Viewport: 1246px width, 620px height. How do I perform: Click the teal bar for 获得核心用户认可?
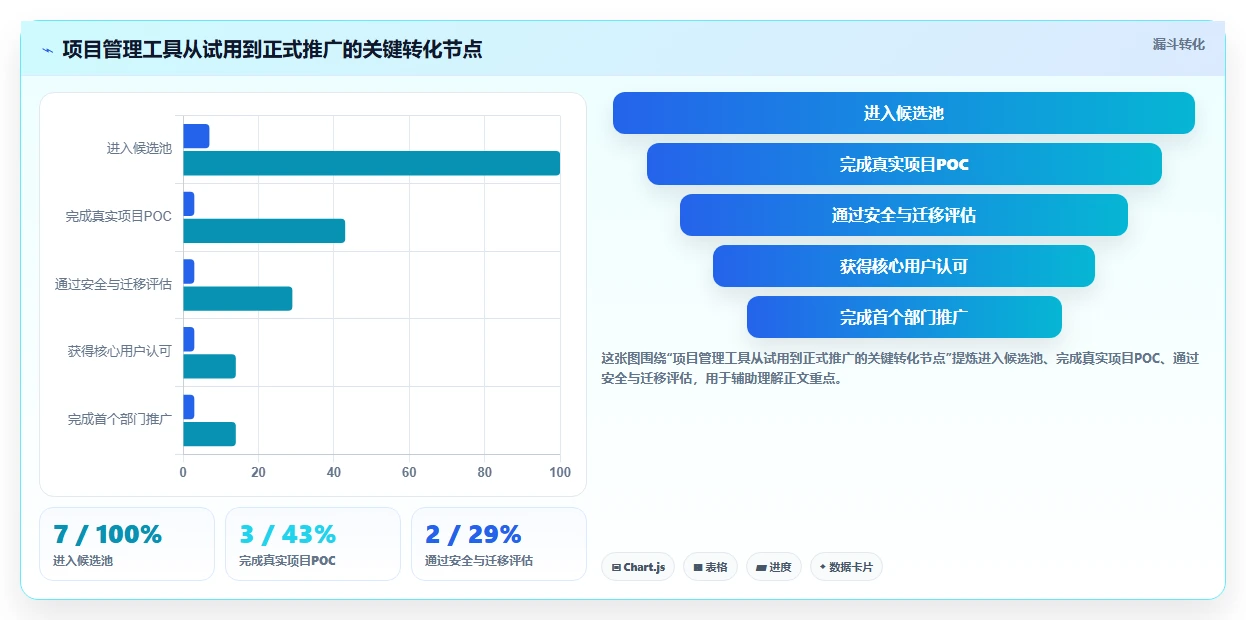tap(209, 366)
